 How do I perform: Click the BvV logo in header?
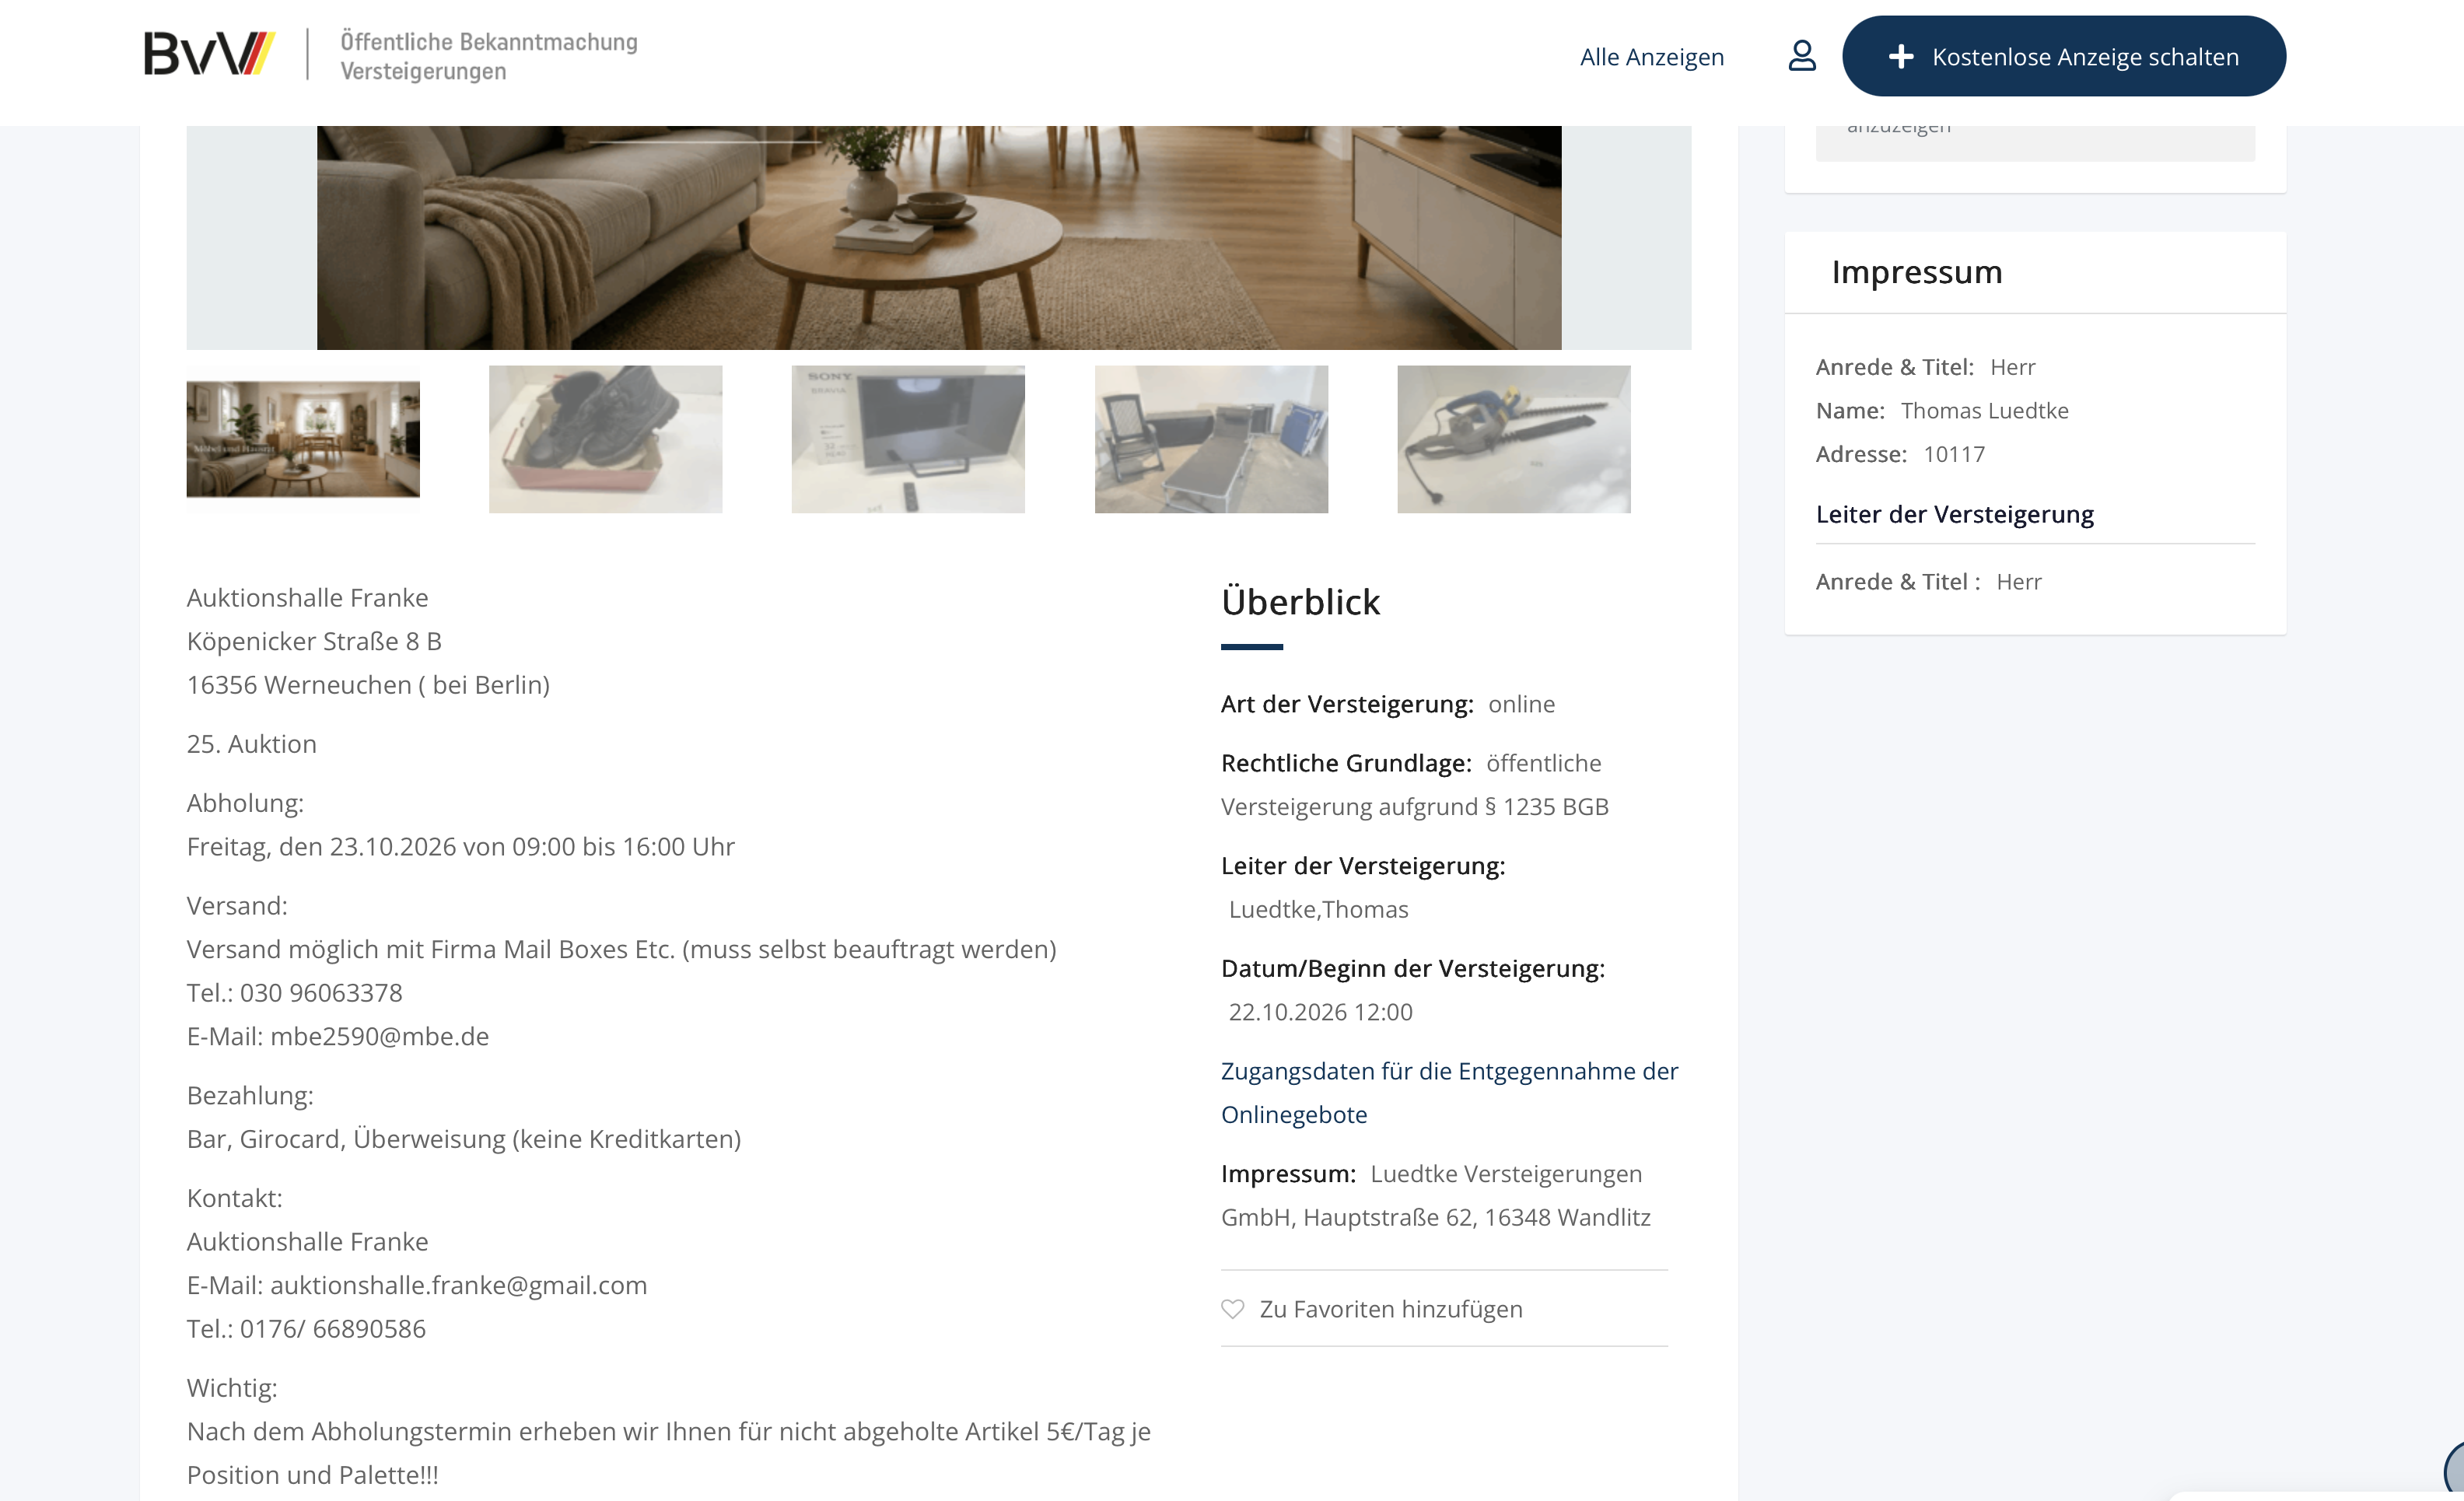click(x=210, y=54)
